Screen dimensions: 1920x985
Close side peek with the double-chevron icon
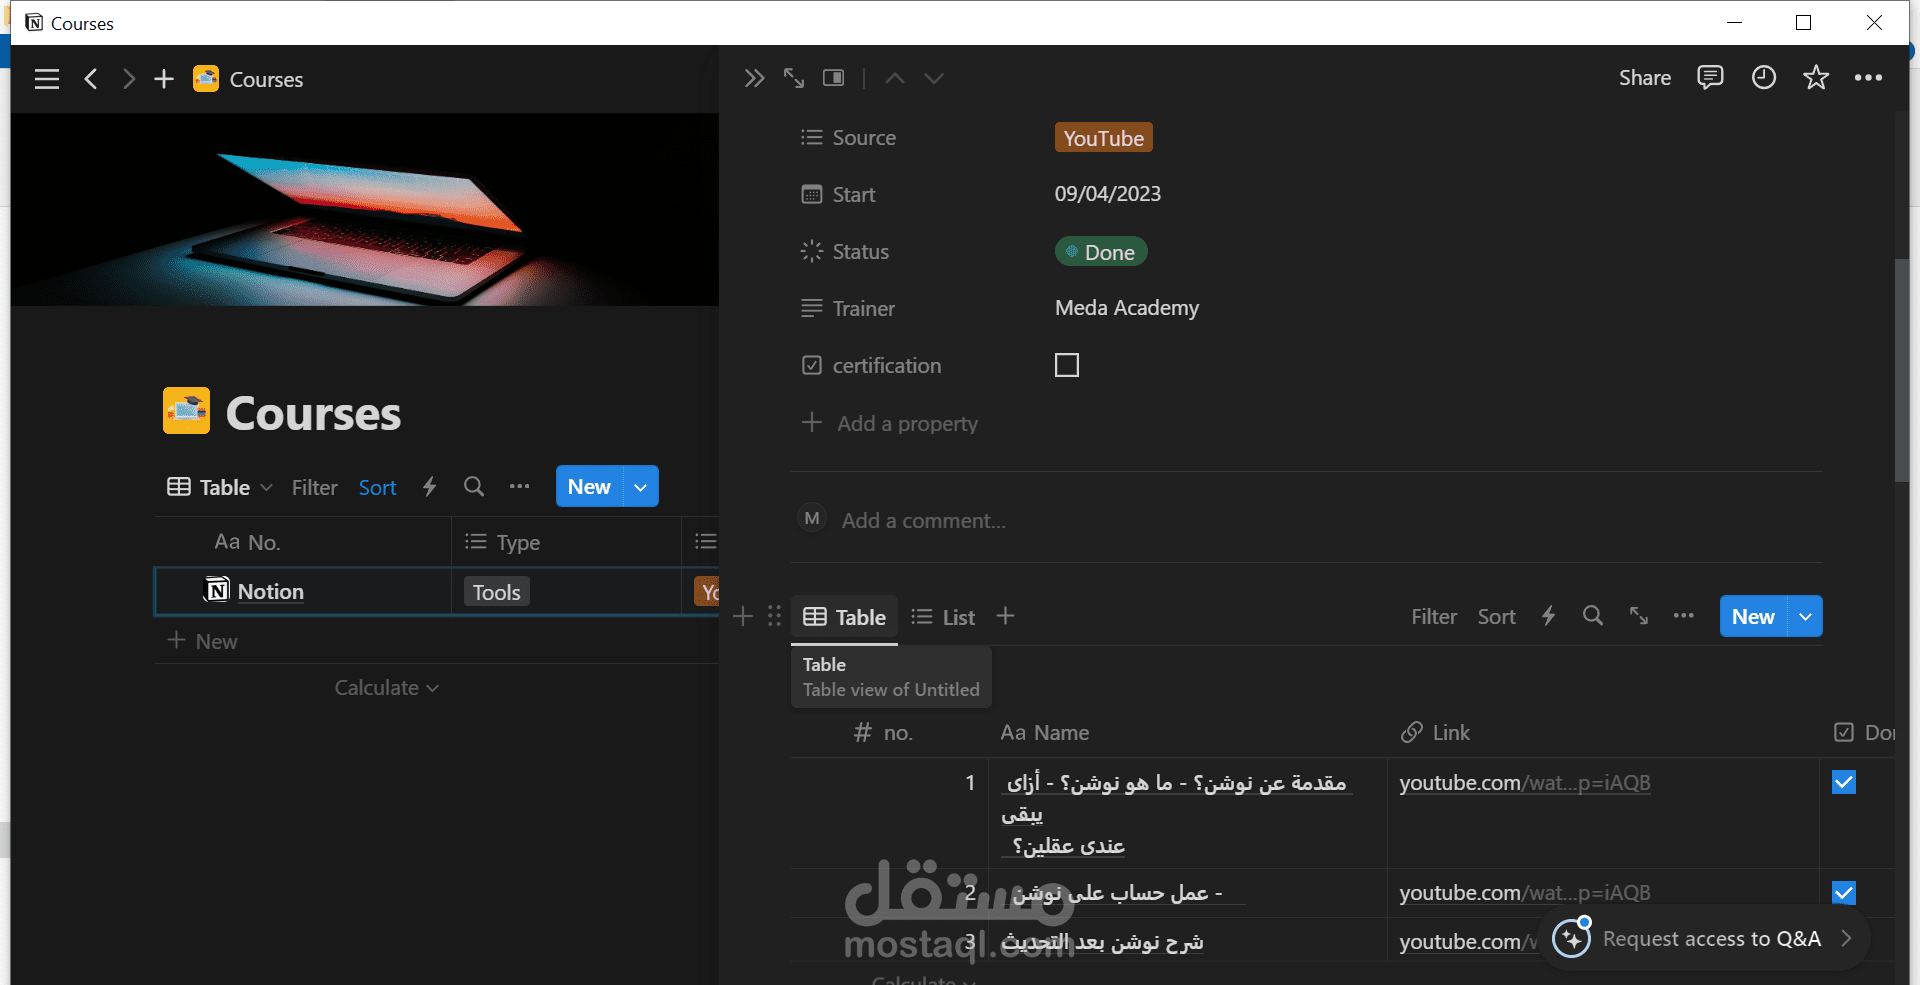tap(754, 78)
